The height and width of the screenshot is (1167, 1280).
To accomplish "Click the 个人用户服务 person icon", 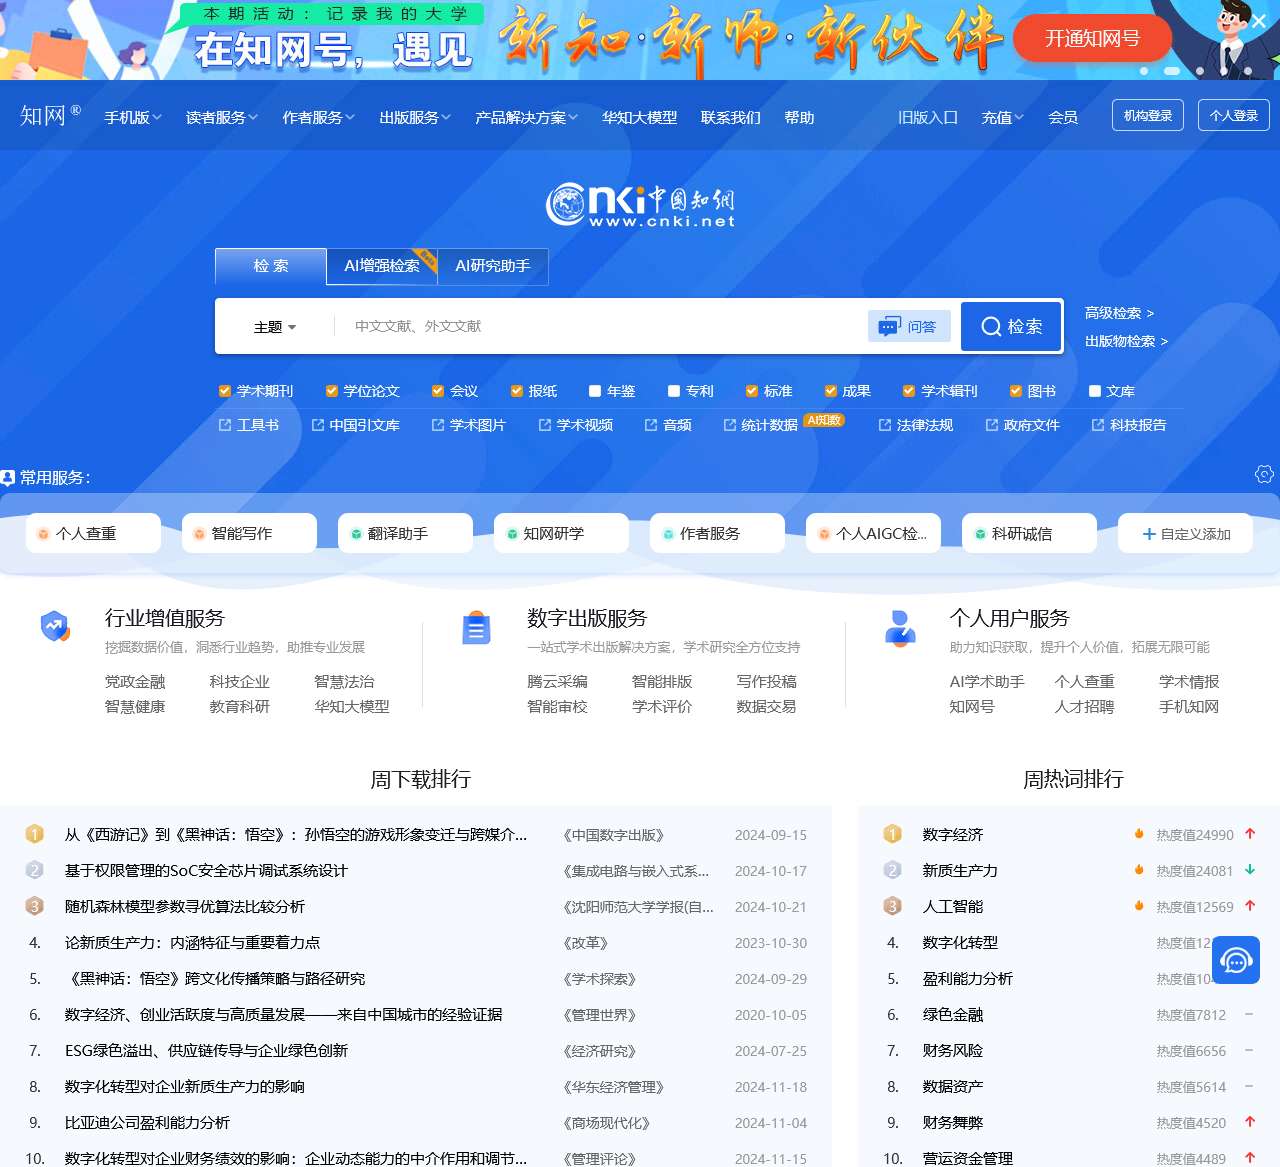I will coord(900,628).
